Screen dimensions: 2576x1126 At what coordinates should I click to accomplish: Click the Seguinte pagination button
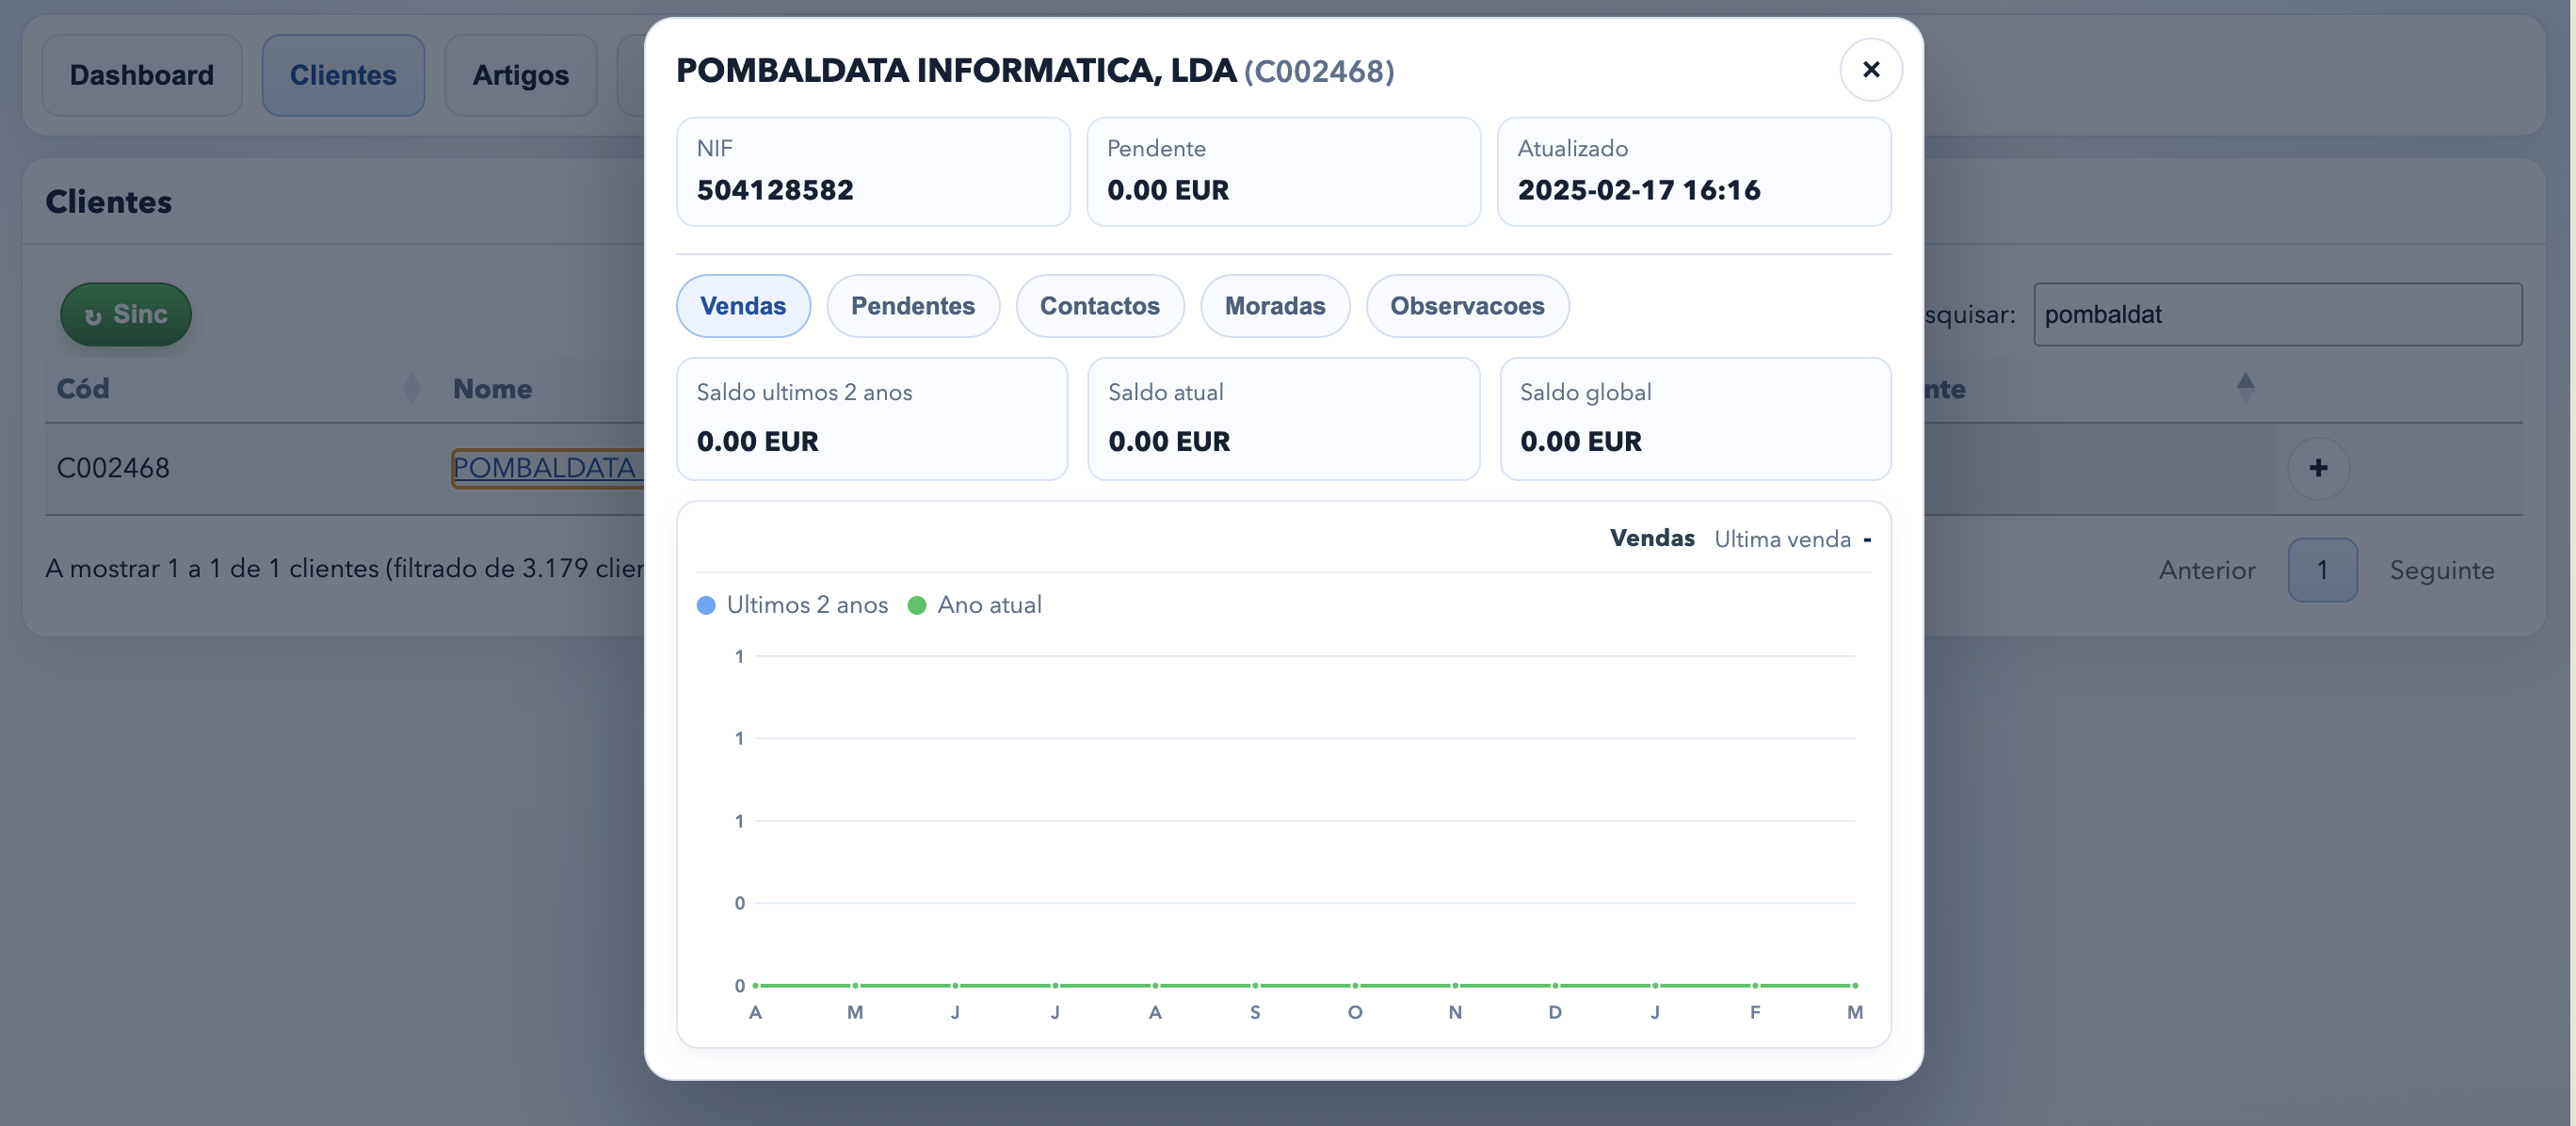click(x=2442, y=570)
